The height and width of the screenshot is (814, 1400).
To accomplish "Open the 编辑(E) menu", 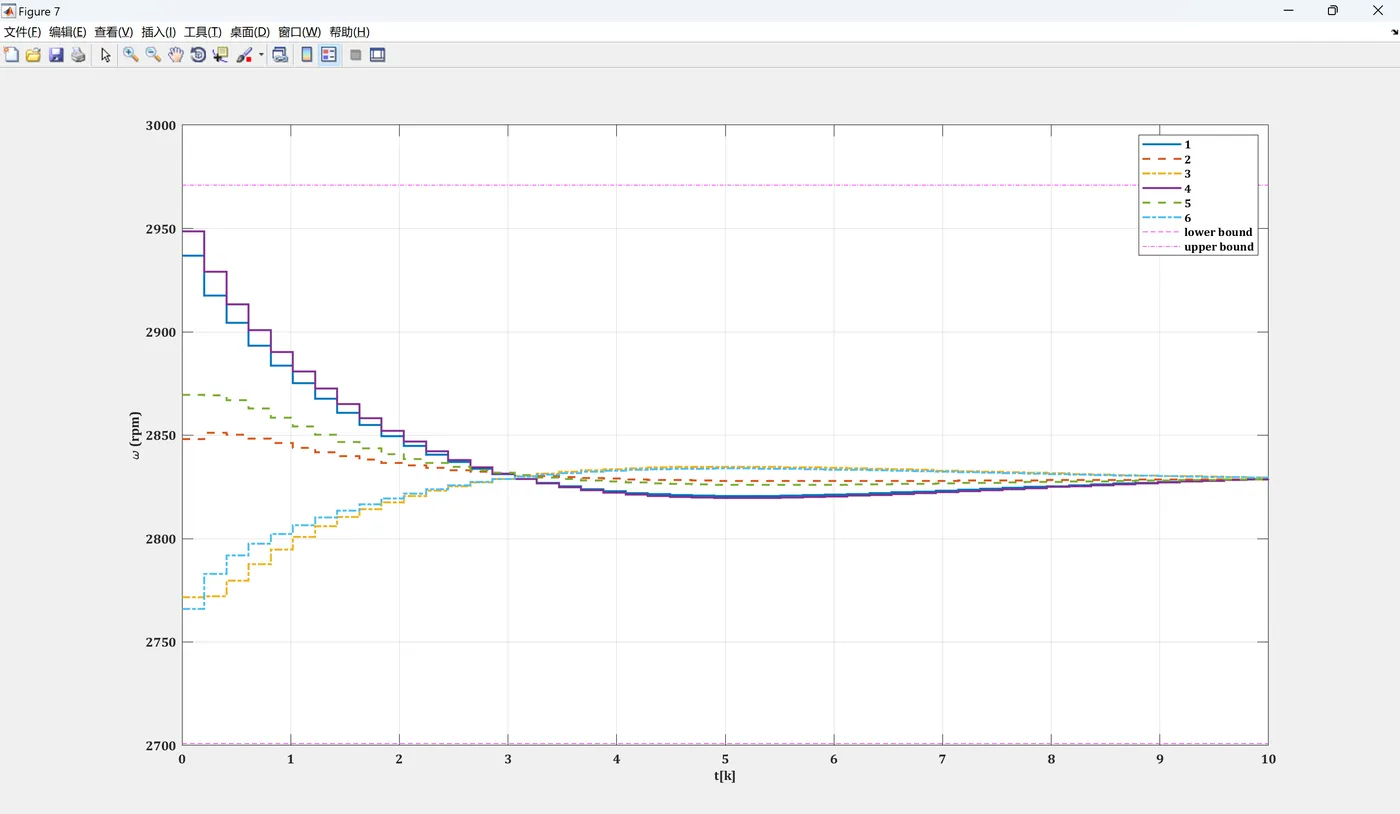I will (67, 32).
